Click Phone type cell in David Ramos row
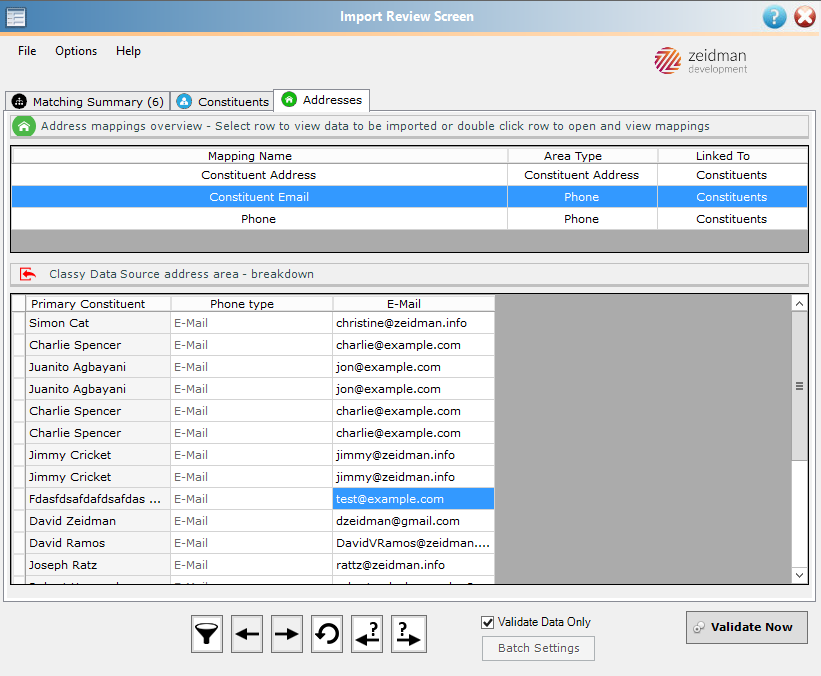Viewport: 821px width, 676px height. tap(252, 543)
